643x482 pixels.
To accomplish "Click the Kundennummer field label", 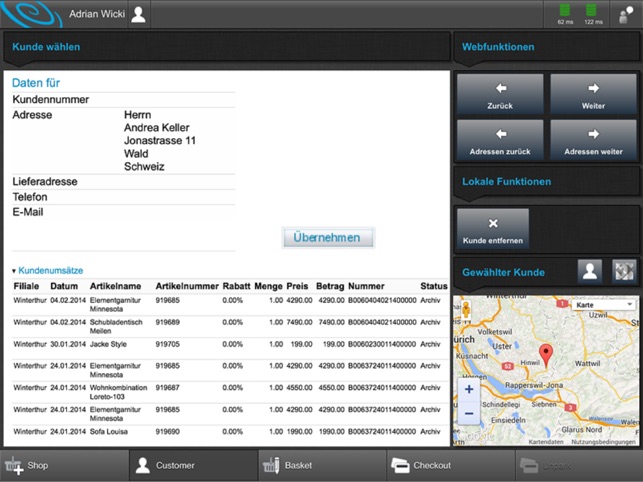I will pyautogui.click(x=50, y=100).
